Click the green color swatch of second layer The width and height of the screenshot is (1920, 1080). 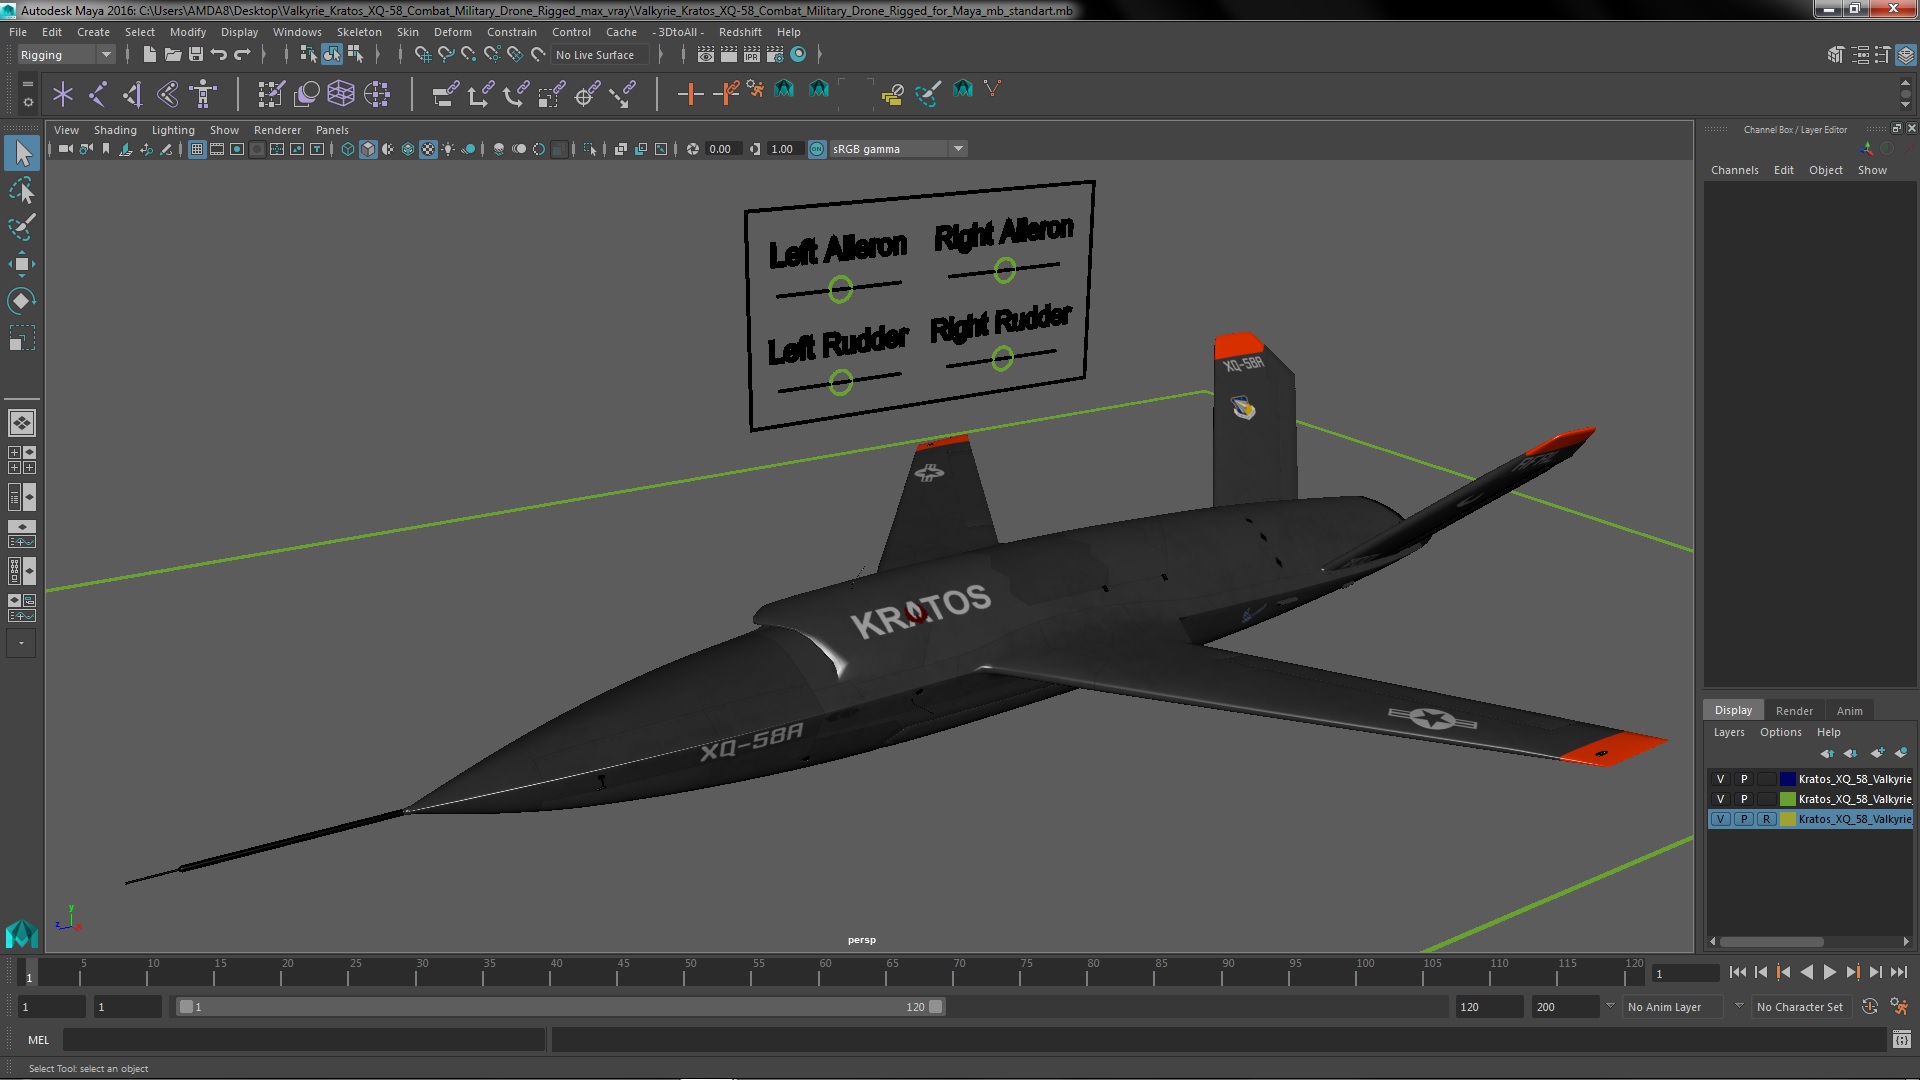pos(1787,799)
